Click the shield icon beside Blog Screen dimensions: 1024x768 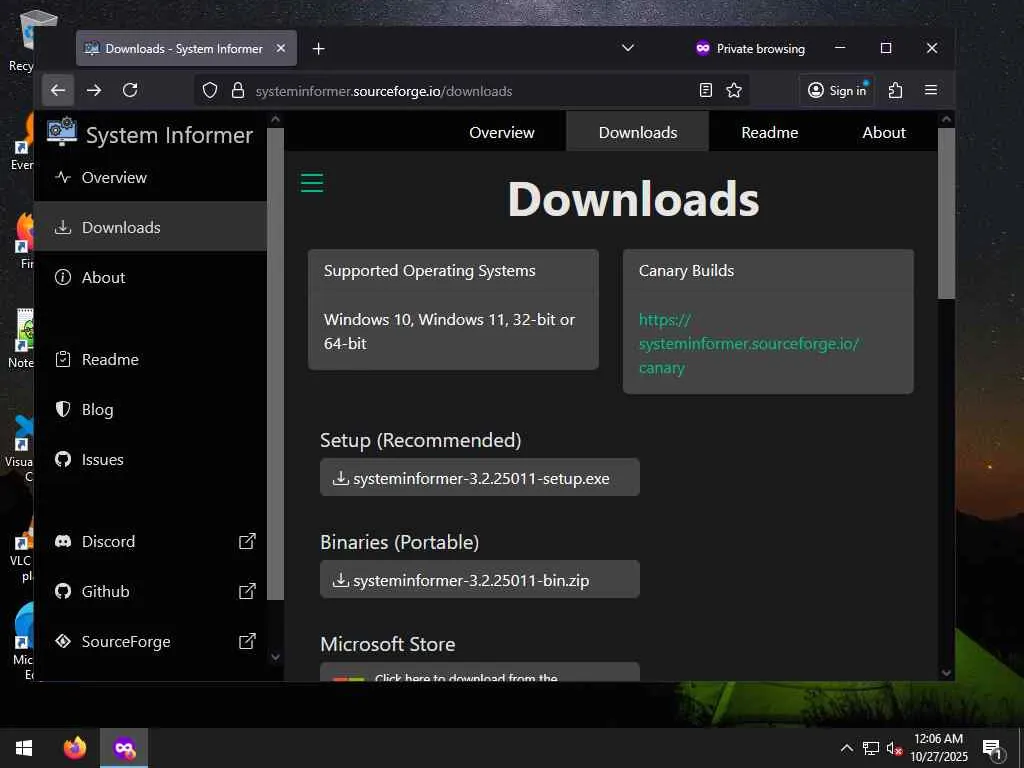point(63,409)
